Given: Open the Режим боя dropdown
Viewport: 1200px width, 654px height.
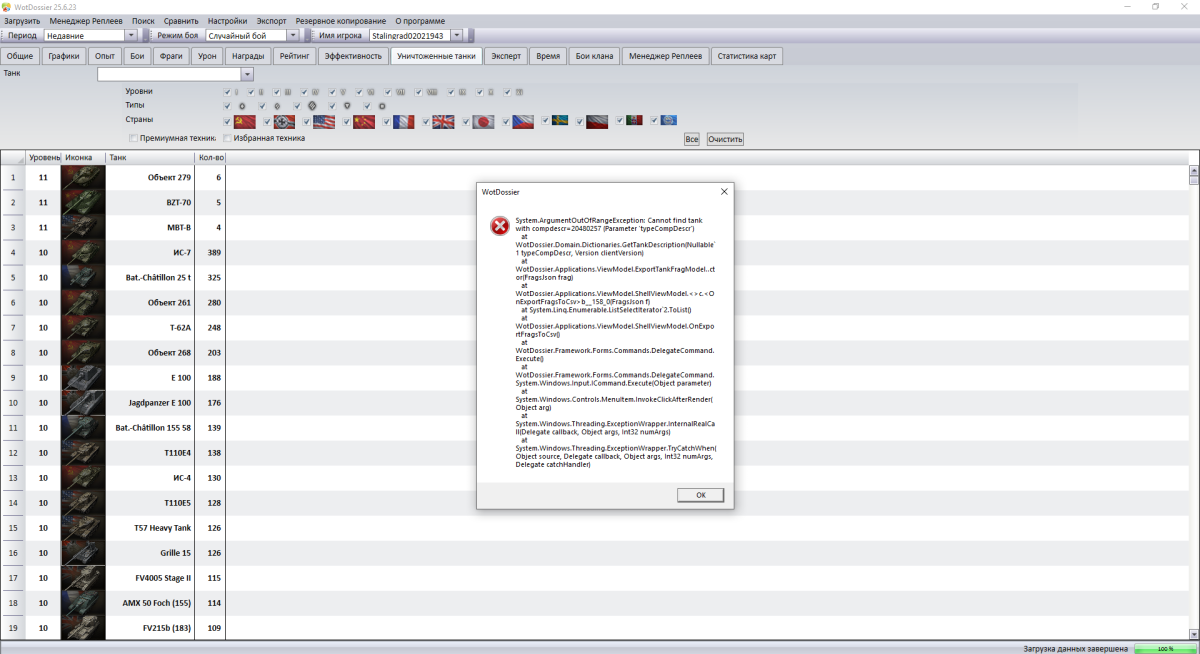Looking at the screenshot, I should [293, 35].
